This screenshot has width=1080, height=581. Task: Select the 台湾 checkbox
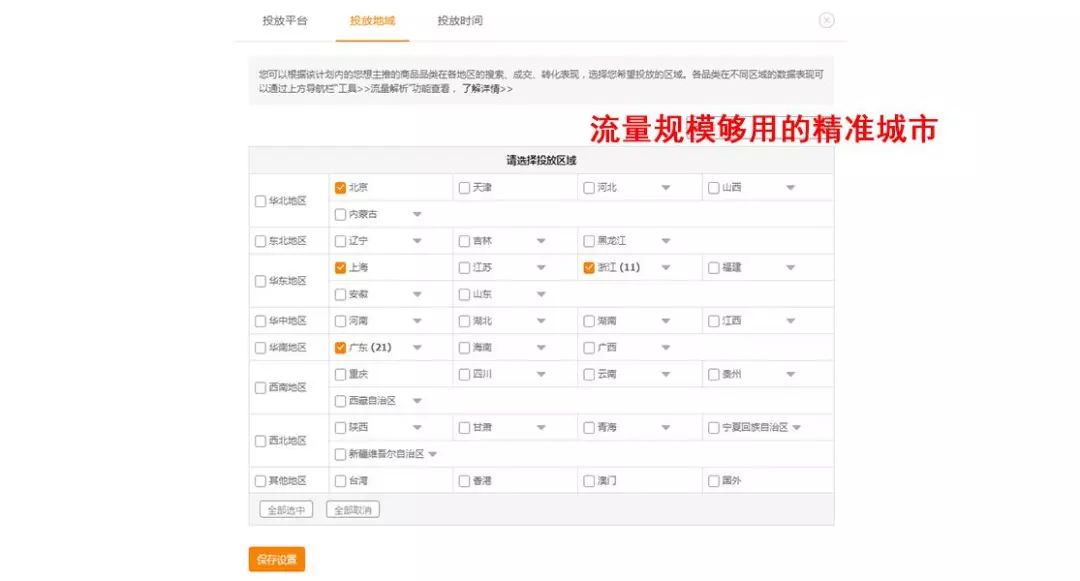[338, 480]
